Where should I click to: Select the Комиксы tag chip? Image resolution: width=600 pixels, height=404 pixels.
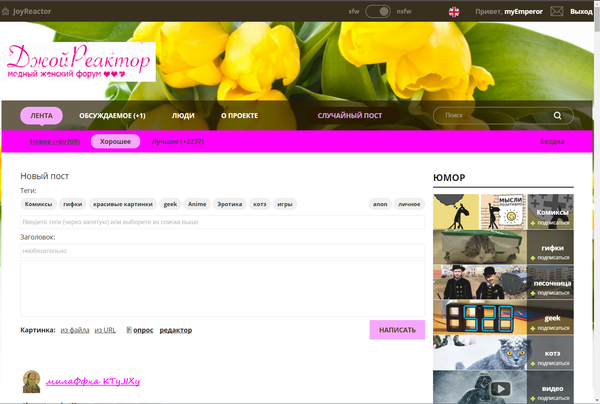click(x=38, y=203)
